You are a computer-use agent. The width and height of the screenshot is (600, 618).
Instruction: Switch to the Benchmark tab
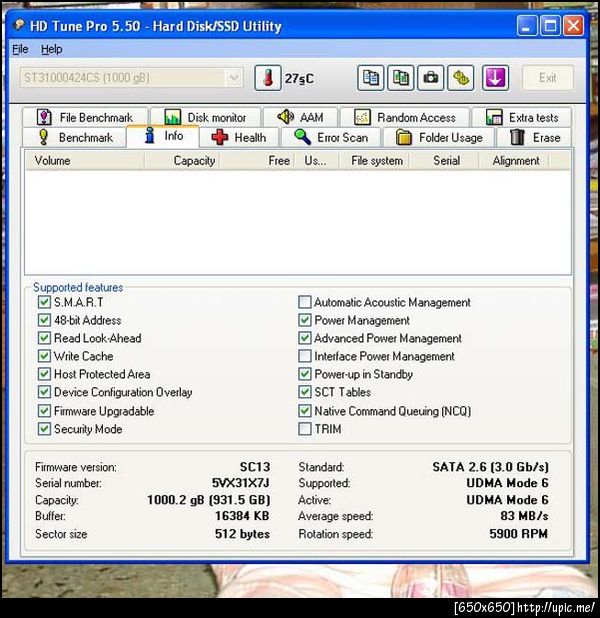point(75,138)
